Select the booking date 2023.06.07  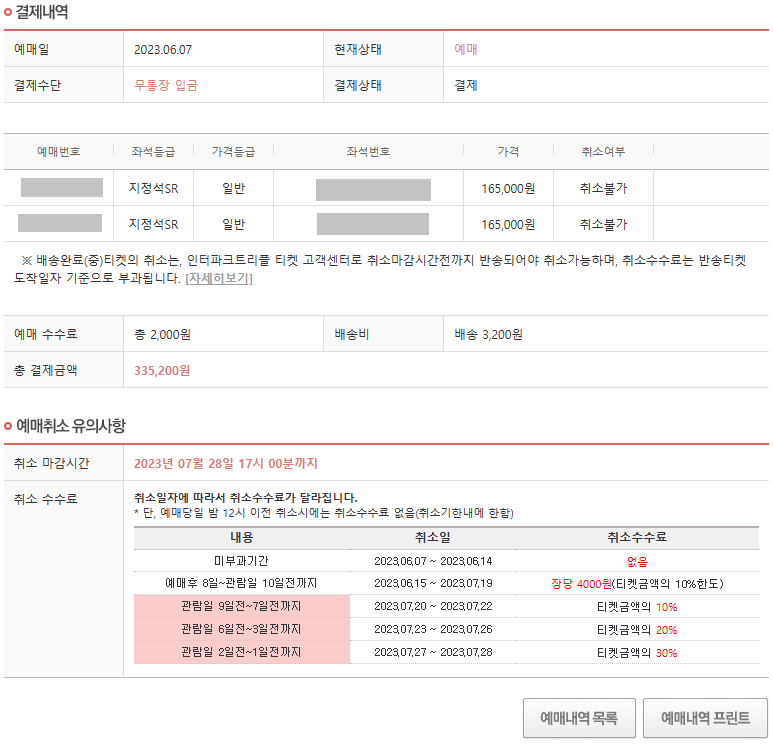pyautogui.click(x=163, y=50)
